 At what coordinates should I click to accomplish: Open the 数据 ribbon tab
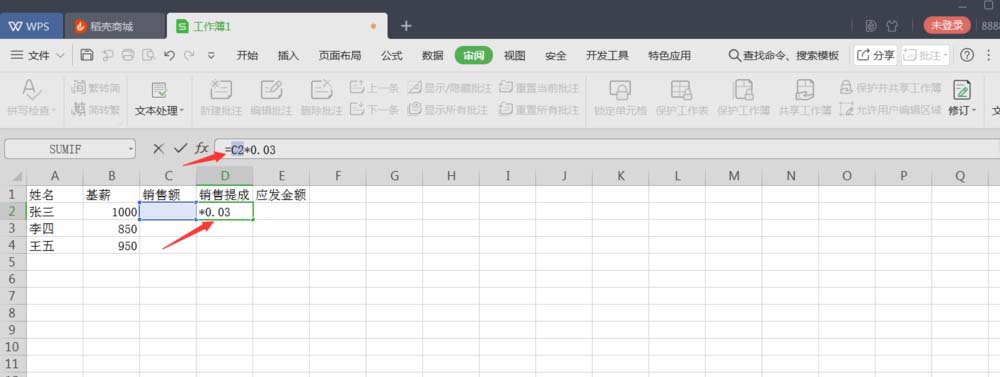432,55
